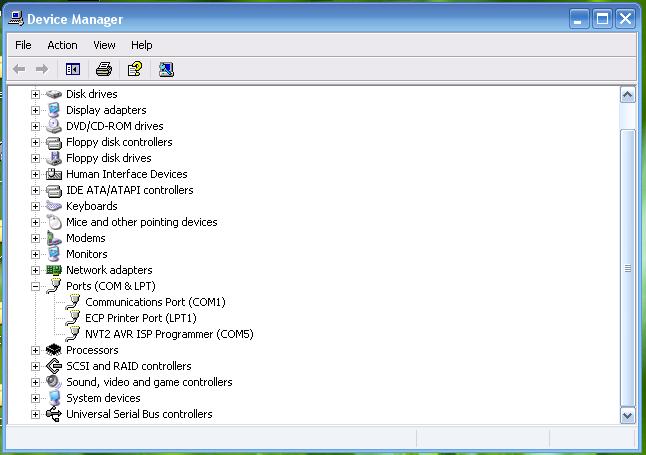This screenshot has height=455, width=646.
Task: Select the System devices label
Action: 103,398
